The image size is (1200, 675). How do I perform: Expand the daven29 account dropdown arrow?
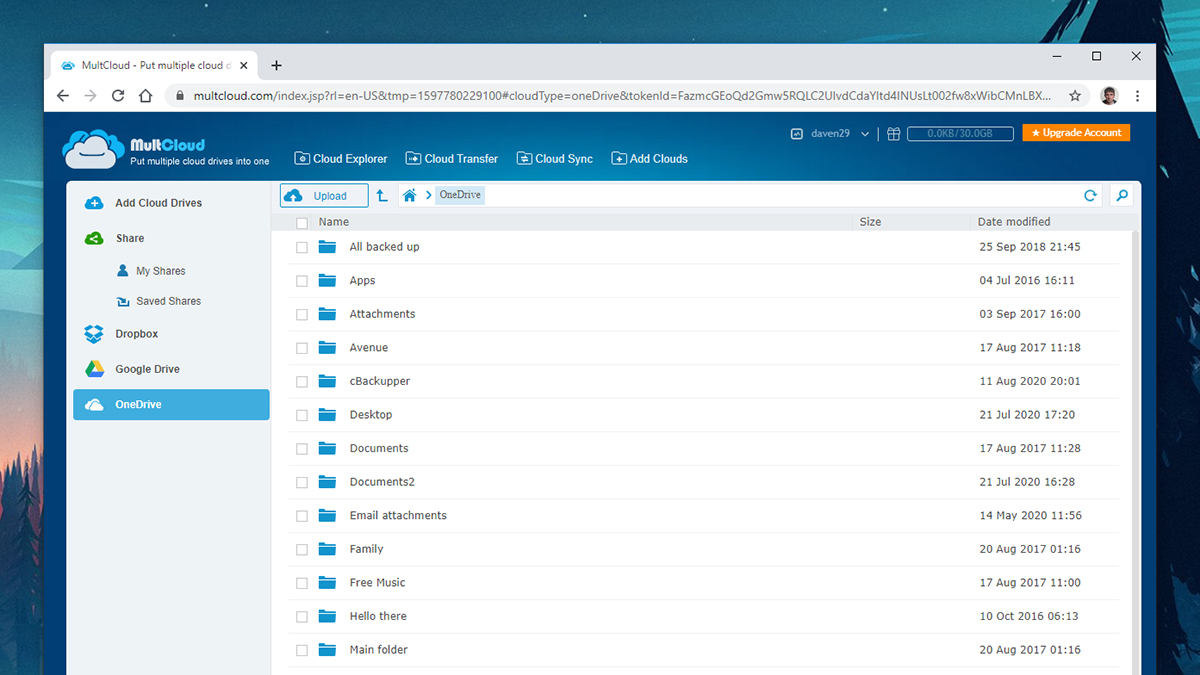865,134
